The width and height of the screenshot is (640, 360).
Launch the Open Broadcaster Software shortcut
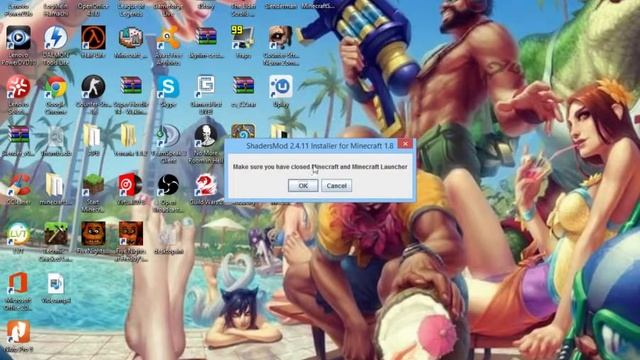point(168,185)
